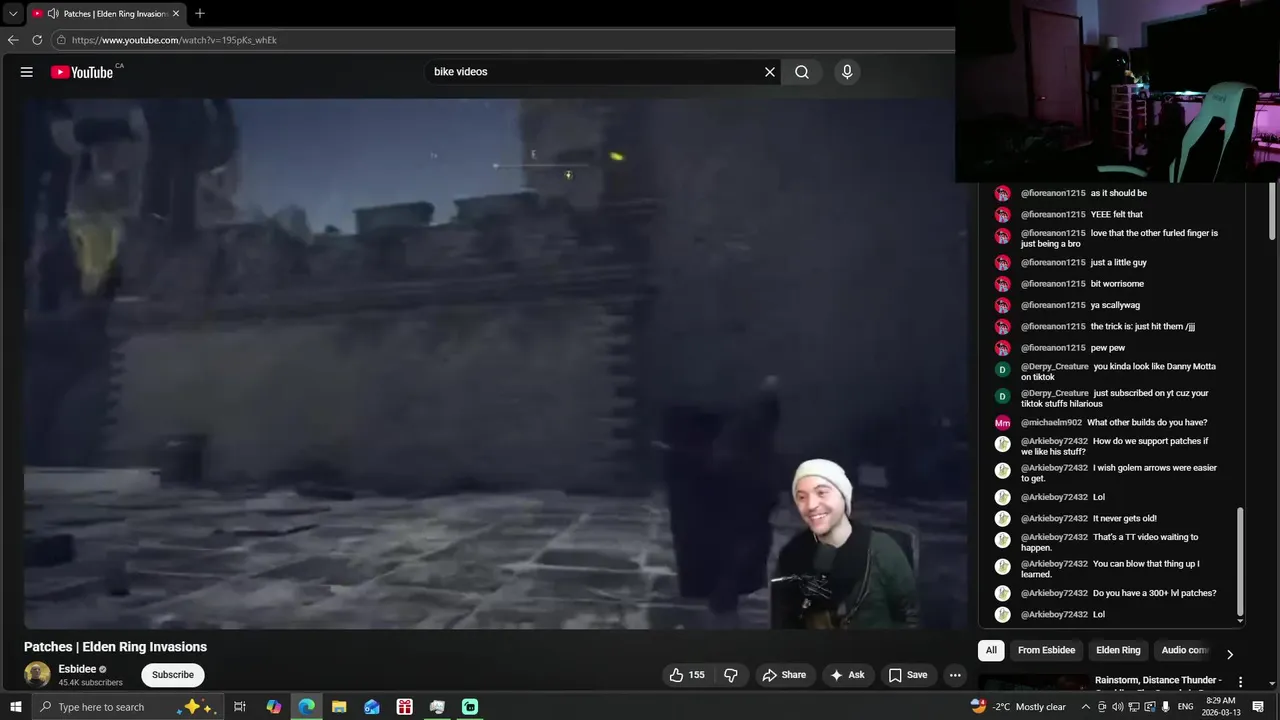1280x720 pixels.
Task: Open File Explorer from the taskbar
Action: (339, 707)
